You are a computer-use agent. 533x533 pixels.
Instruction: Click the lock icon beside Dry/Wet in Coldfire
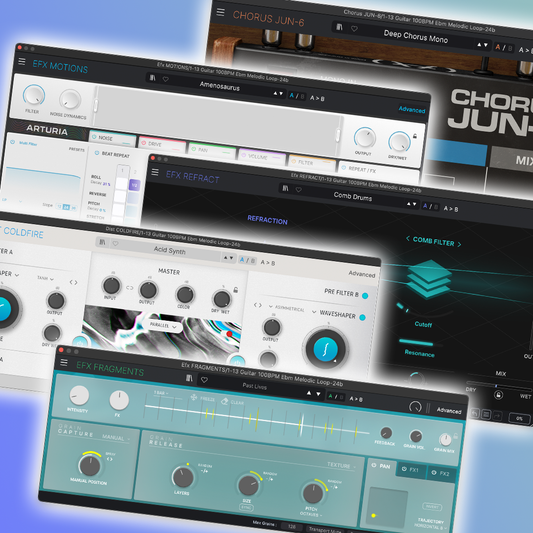point(236,290)
